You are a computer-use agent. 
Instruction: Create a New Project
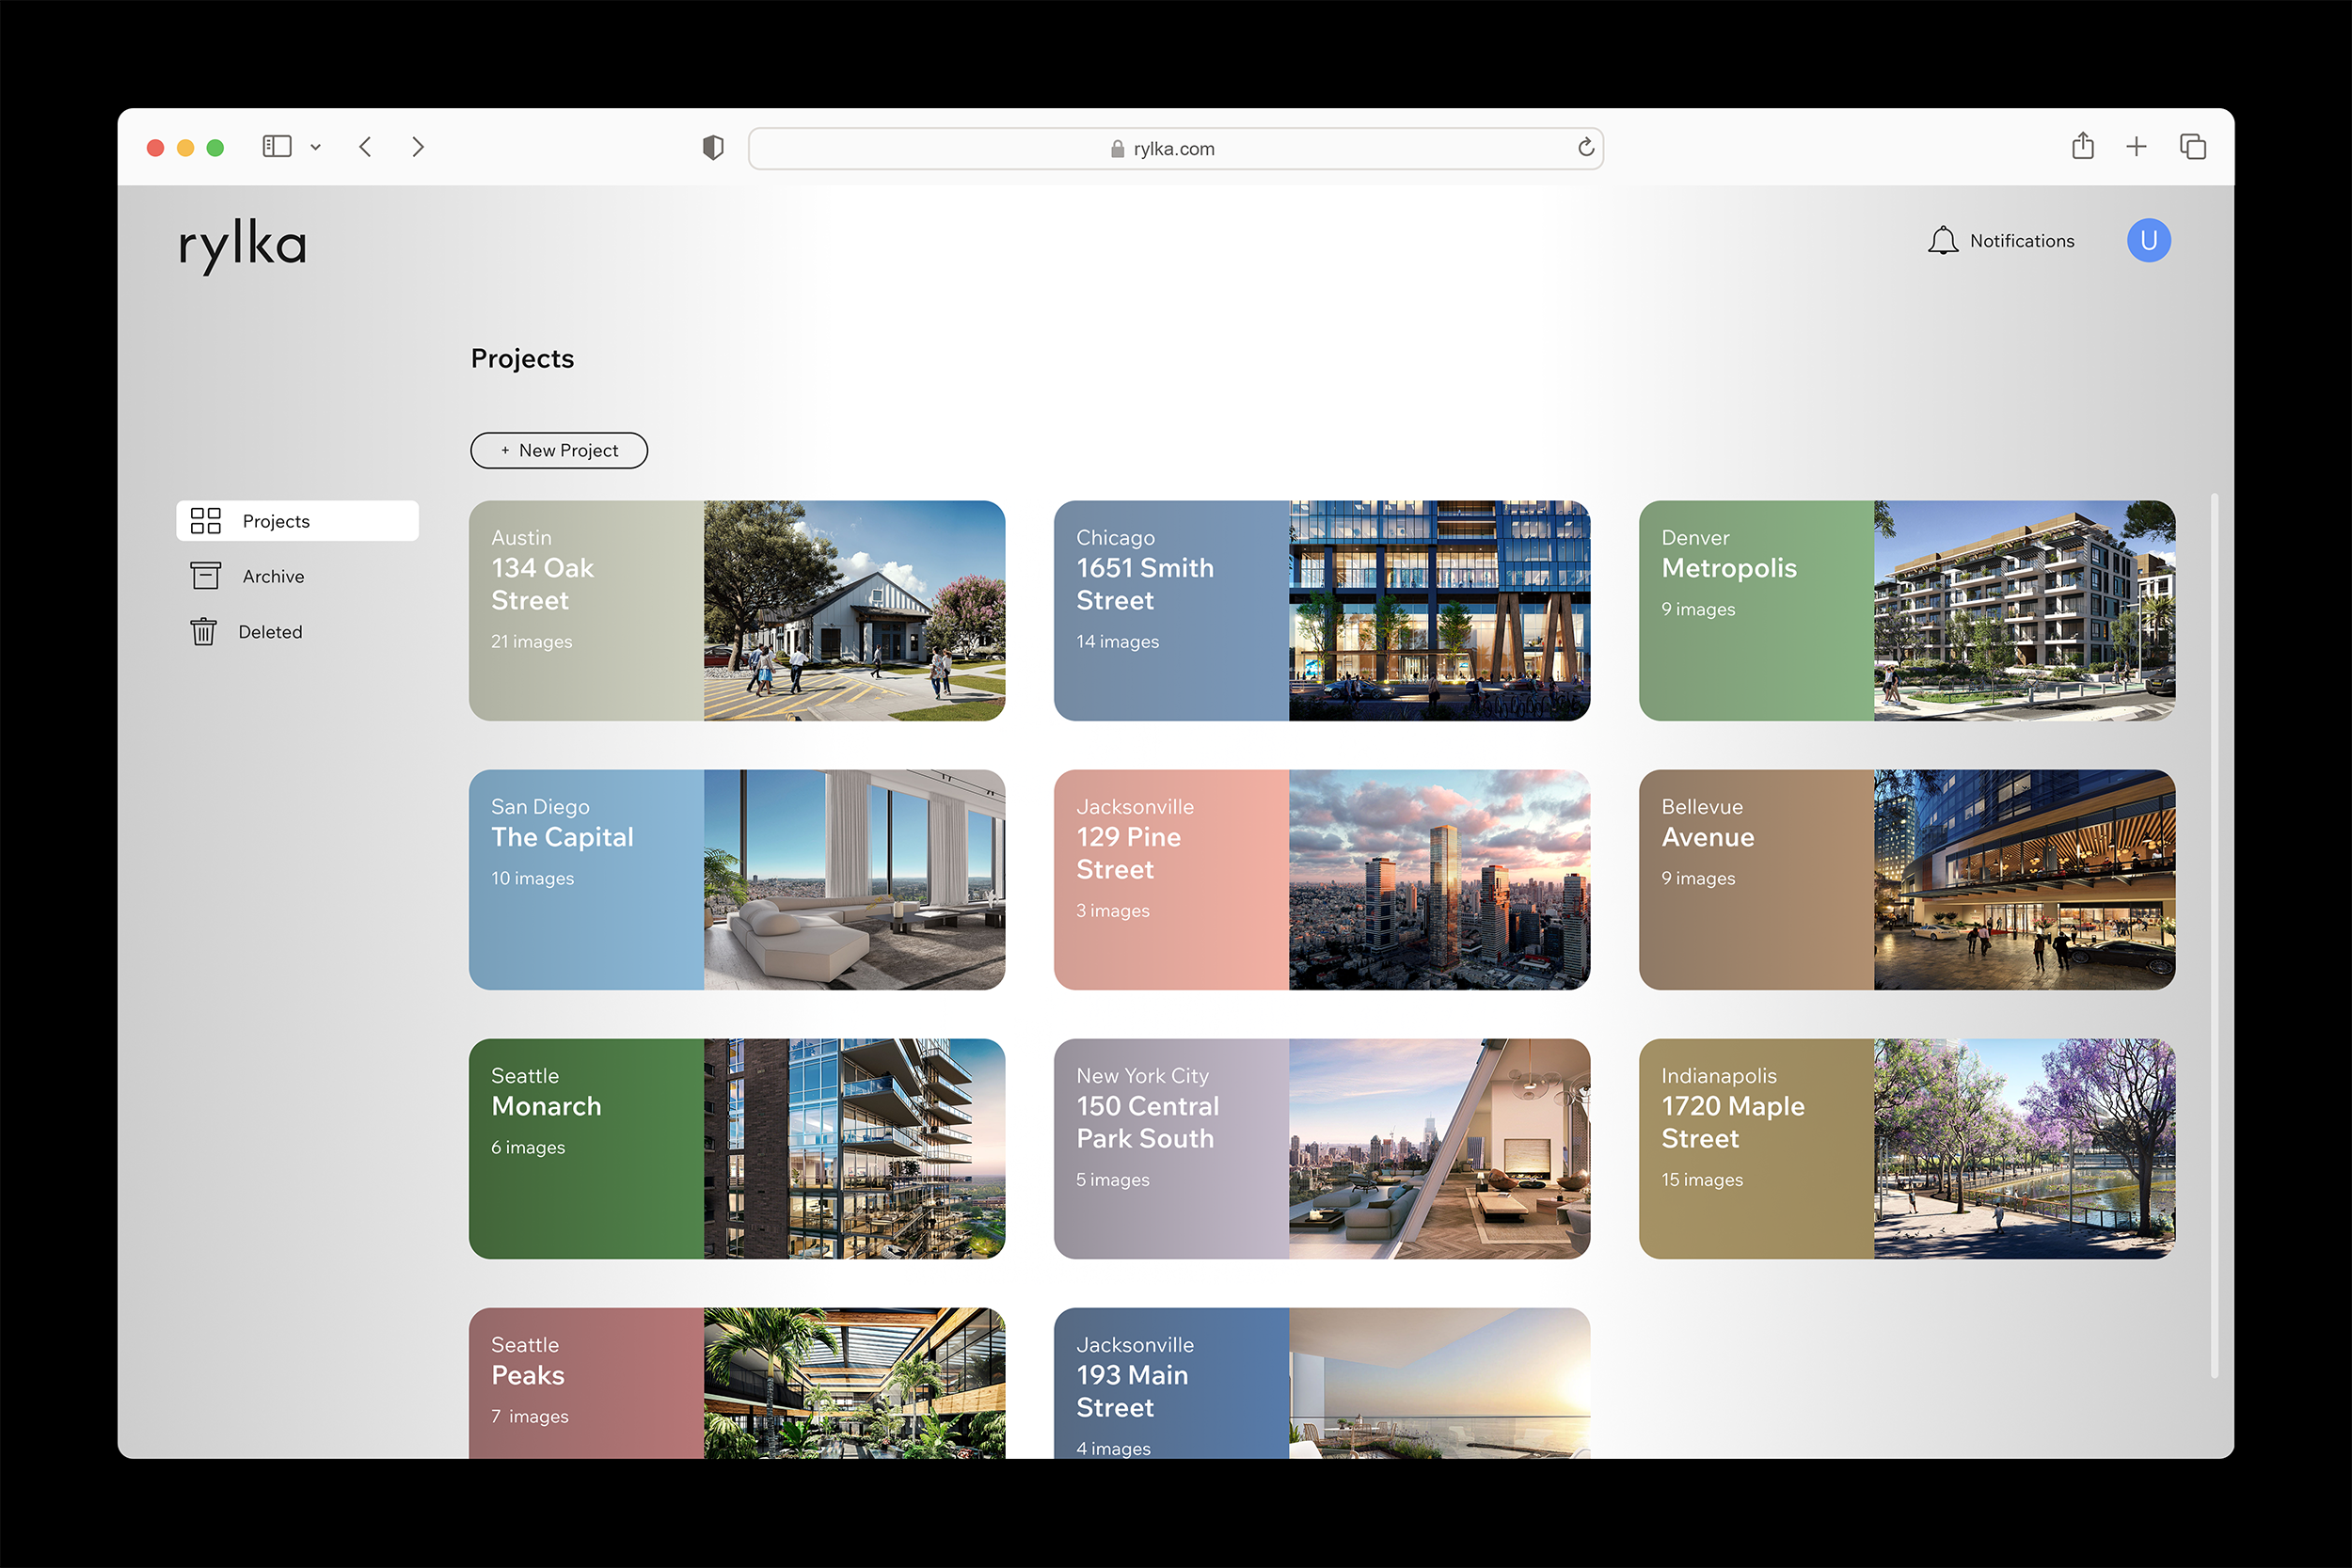[559, 450]
